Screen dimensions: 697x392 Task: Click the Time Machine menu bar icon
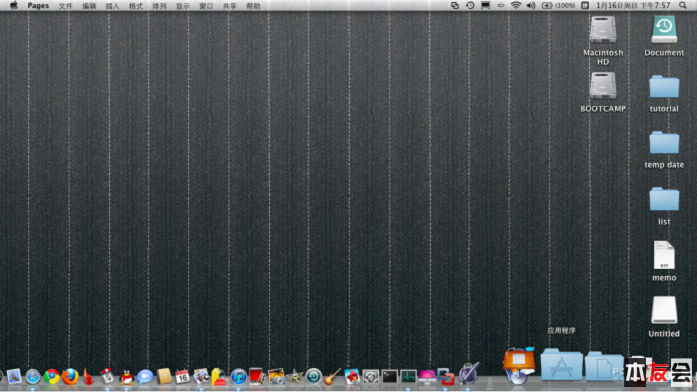[x=470, y=5]
